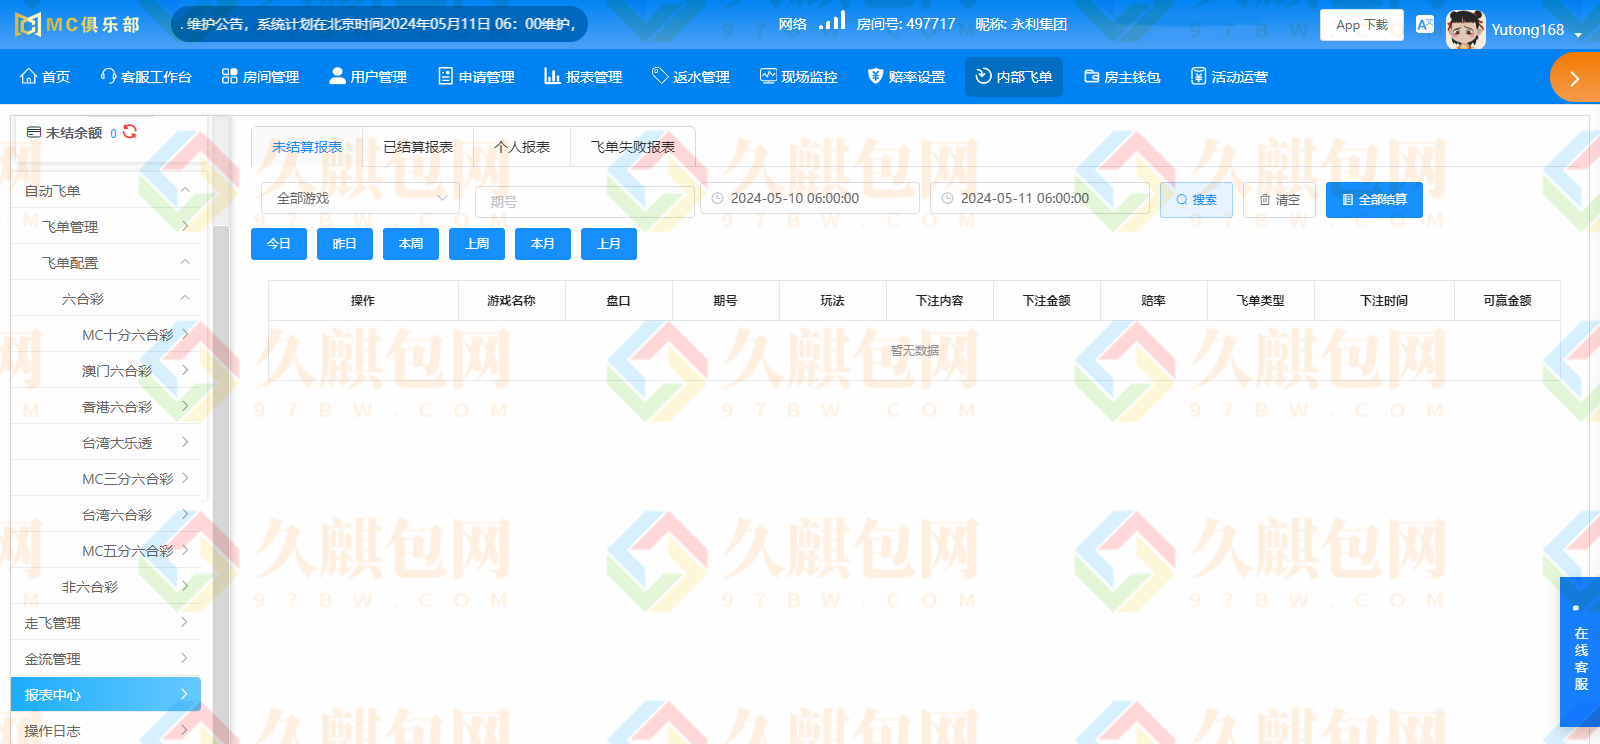Select MC十分六合彩 in sidebar
The image size is (1600, 744).
[x=106, y=335]
